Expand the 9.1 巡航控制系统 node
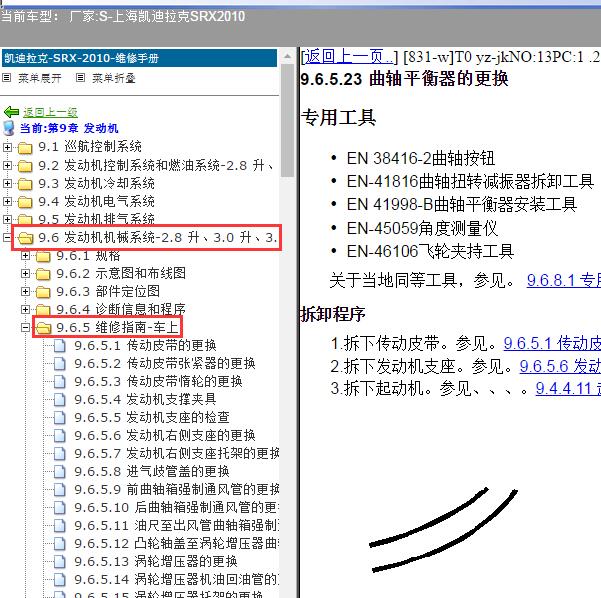Screen dimensions: 601x598 pyautogui.click(x=7, y=147)
